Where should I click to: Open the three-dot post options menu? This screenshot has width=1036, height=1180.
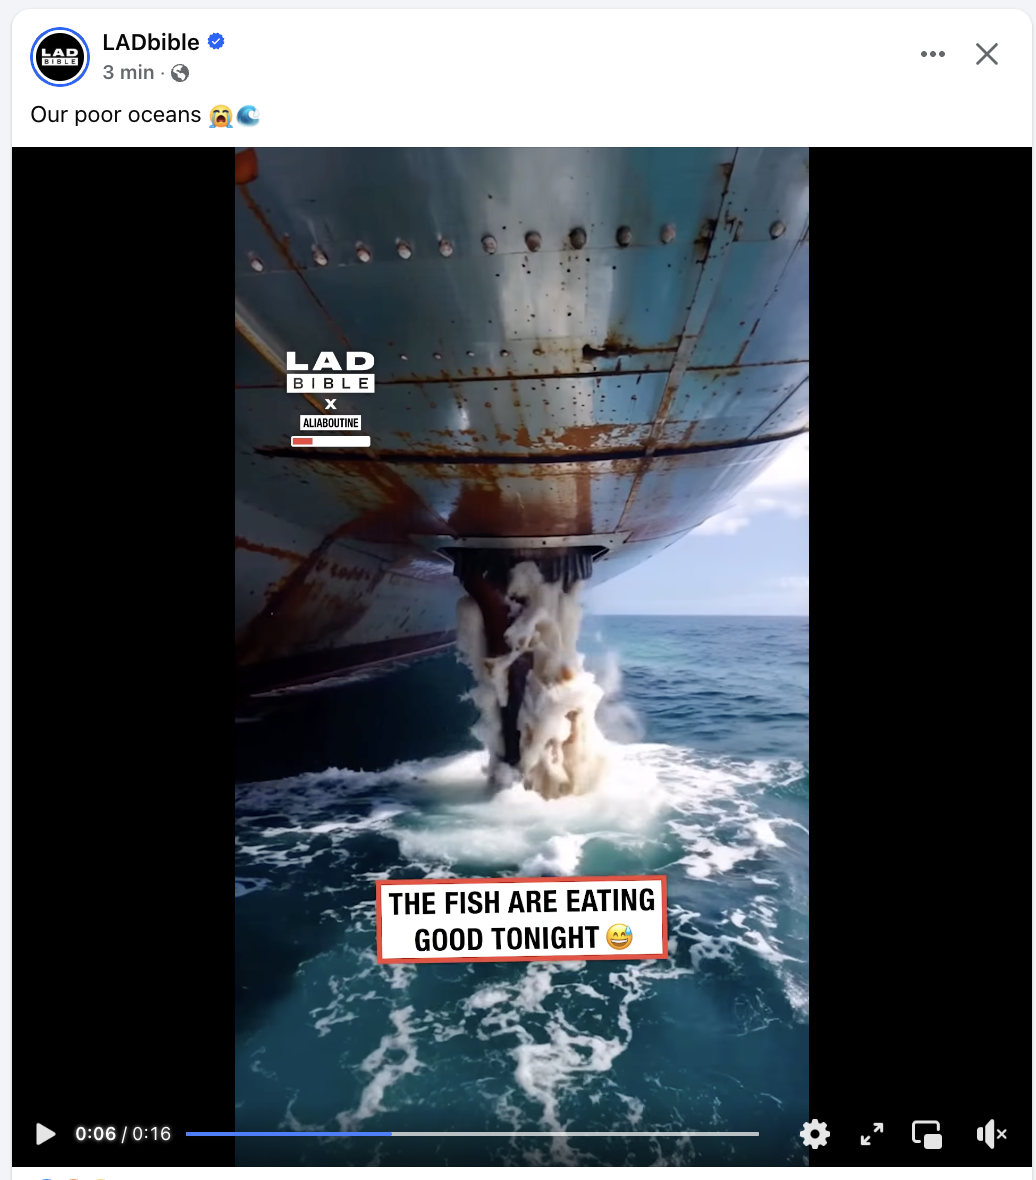pos(933,54)
